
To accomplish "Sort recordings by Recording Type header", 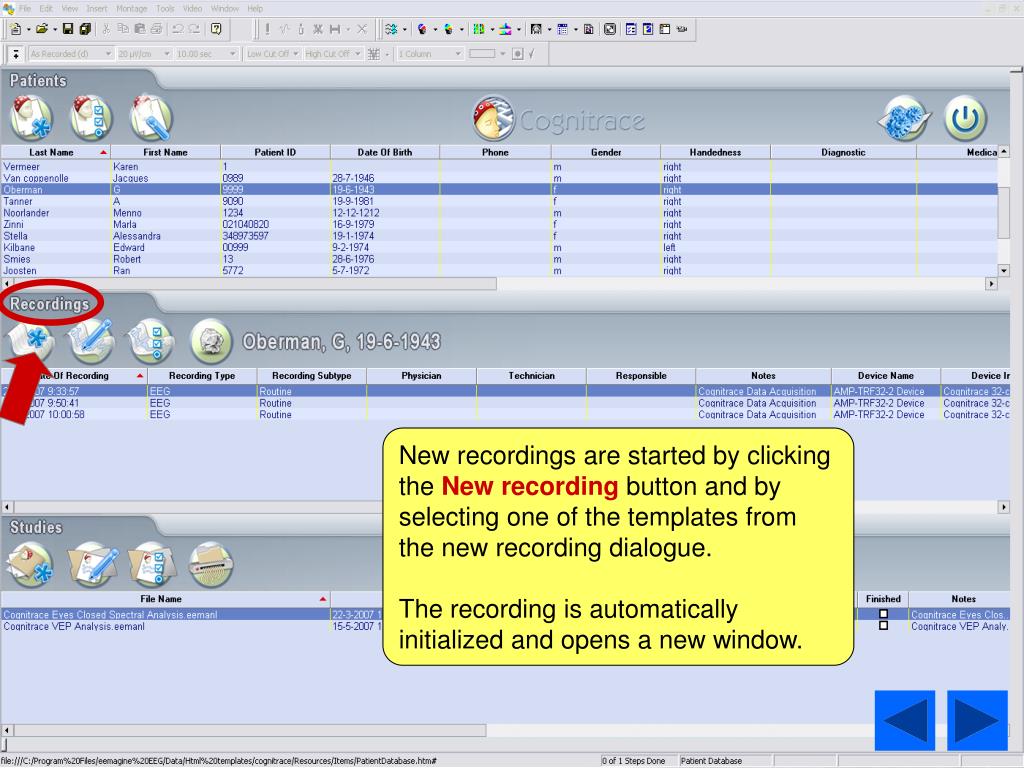I will (x=202, y=376).
